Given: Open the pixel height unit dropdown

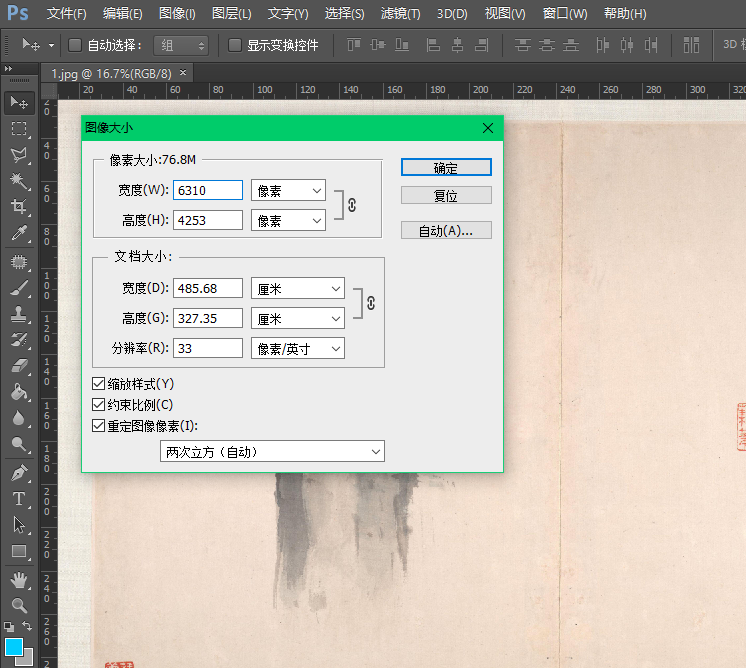Looking at the screenshot, I should [288, 220].
